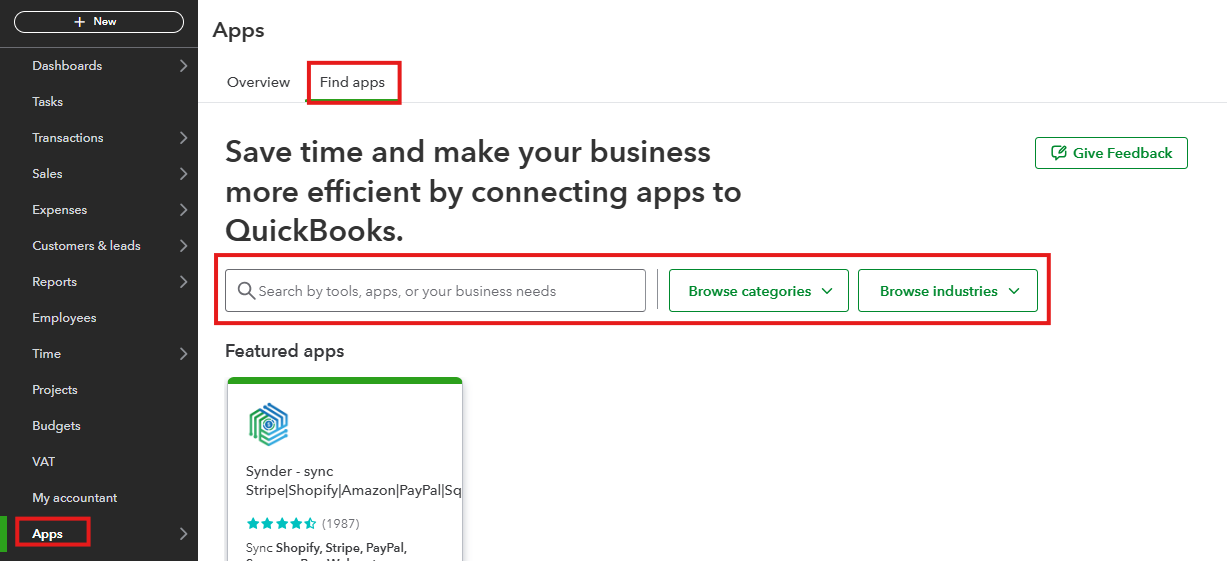Open the Synder app title link
Image resolution: width=1227 pixels, height=561 pixels.
point(353,481)
